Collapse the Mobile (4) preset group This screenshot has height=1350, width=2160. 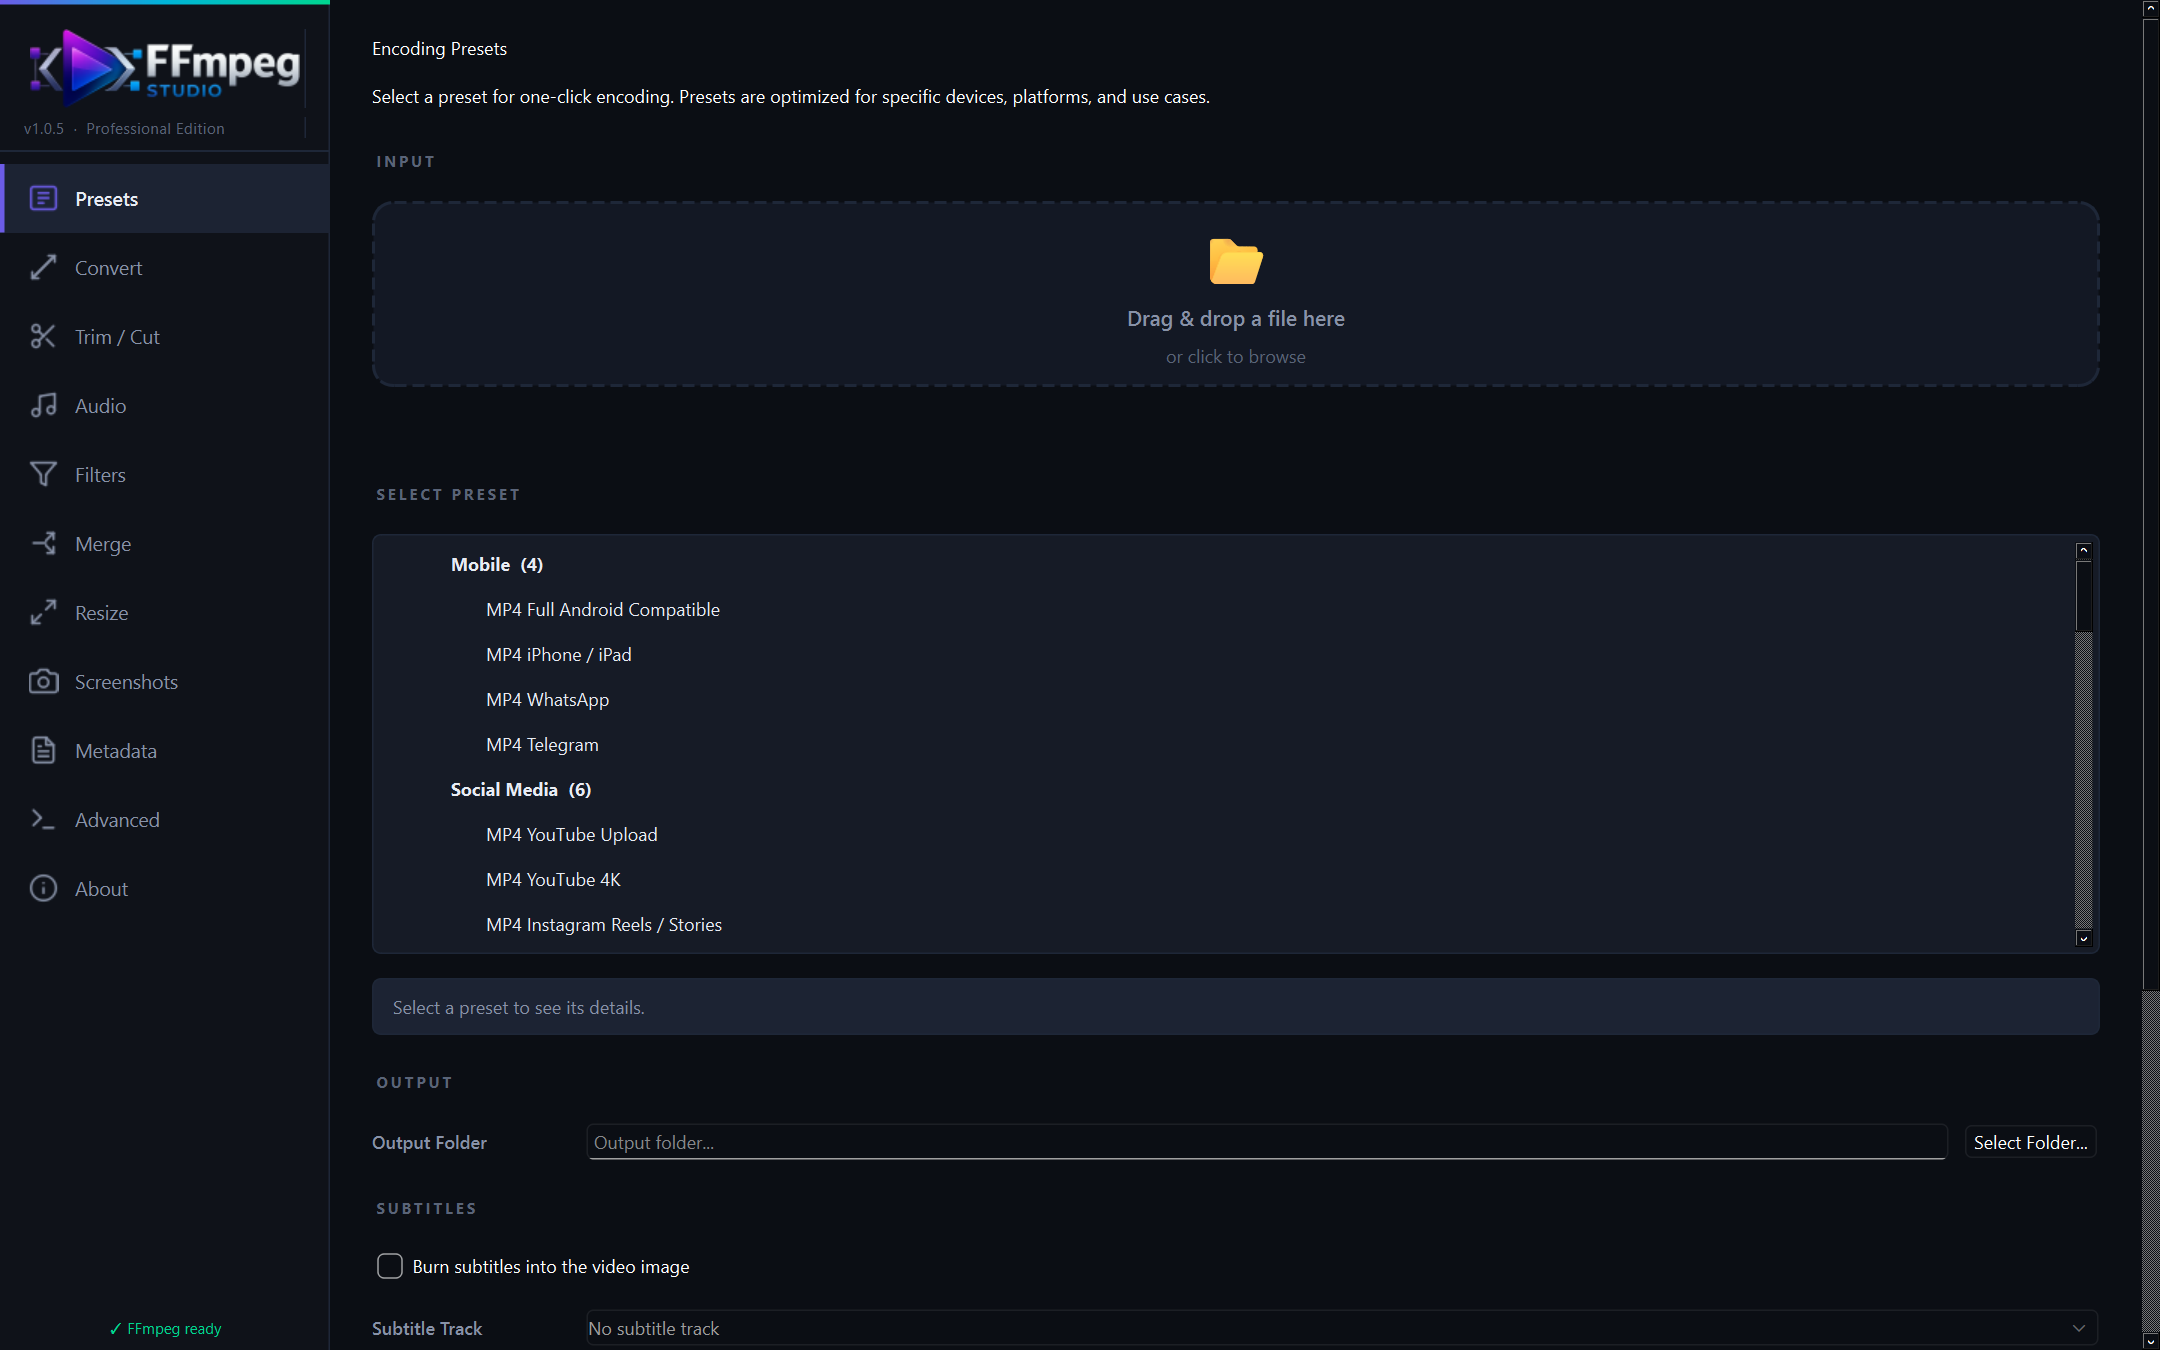[497, 564]
